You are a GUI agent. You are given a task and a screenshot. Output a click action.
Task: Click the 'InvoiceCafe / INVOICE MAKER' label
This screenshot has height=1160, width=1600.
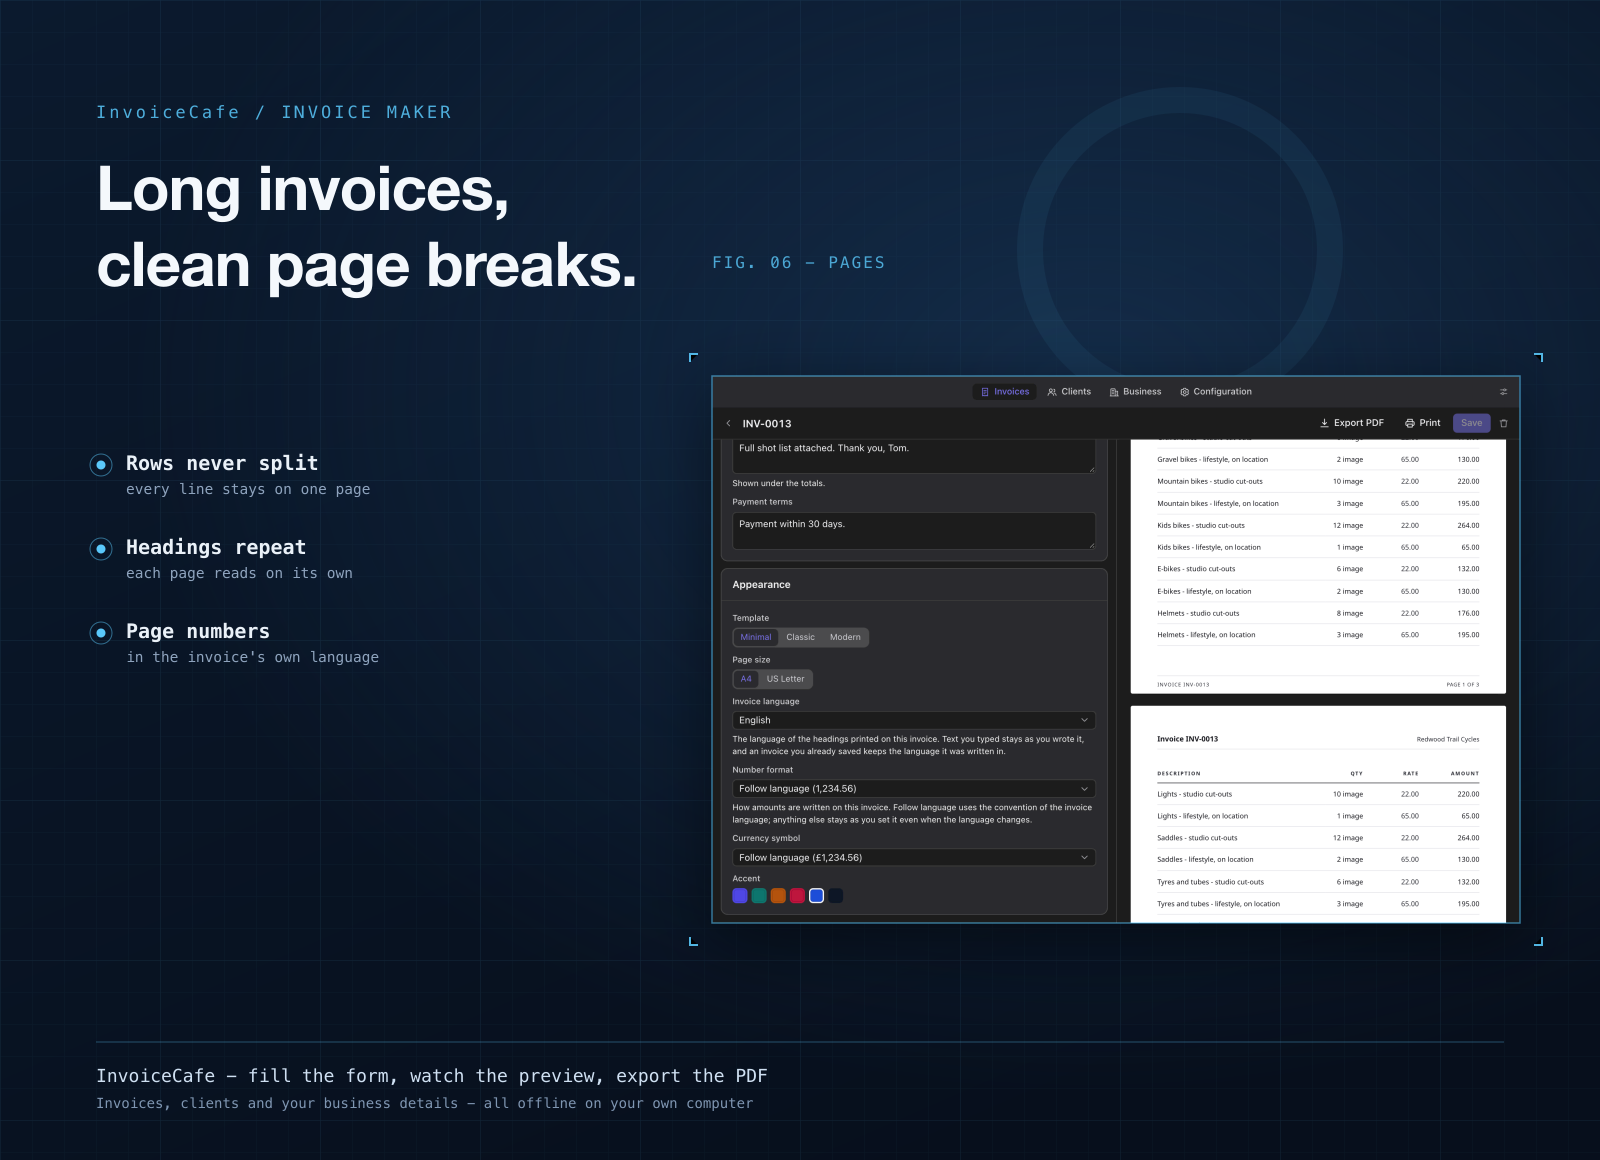(x=274, y=112)
